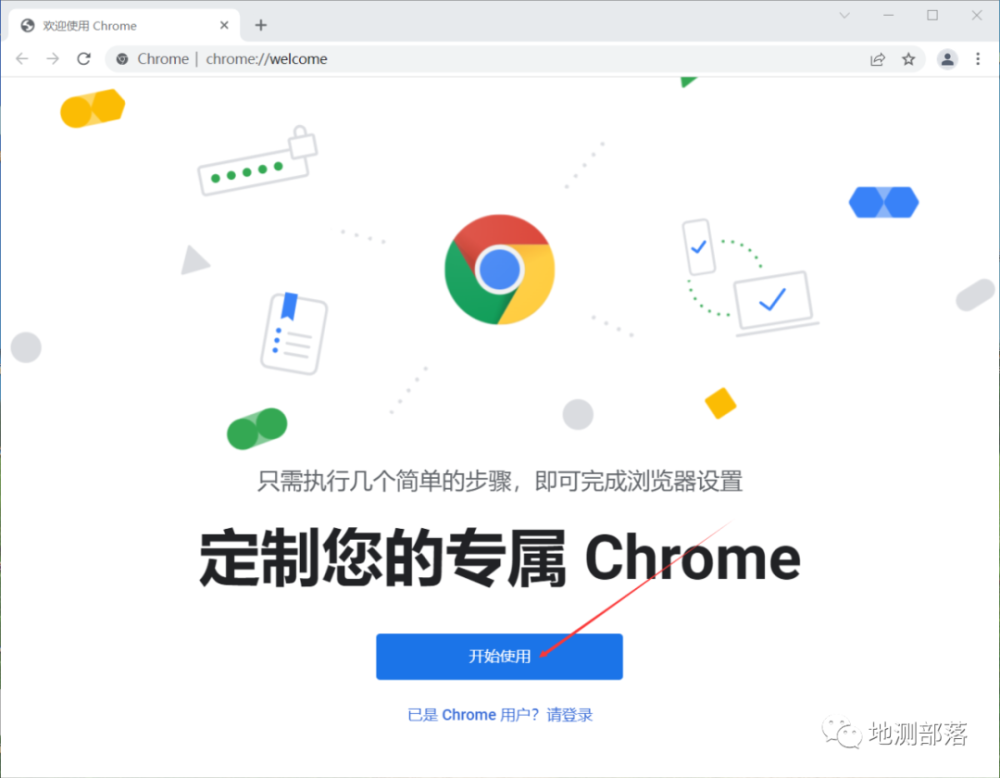Maximize the Chrome window
The width and height of the screenshot is (1000, 778).
click(x=932, y=15)
